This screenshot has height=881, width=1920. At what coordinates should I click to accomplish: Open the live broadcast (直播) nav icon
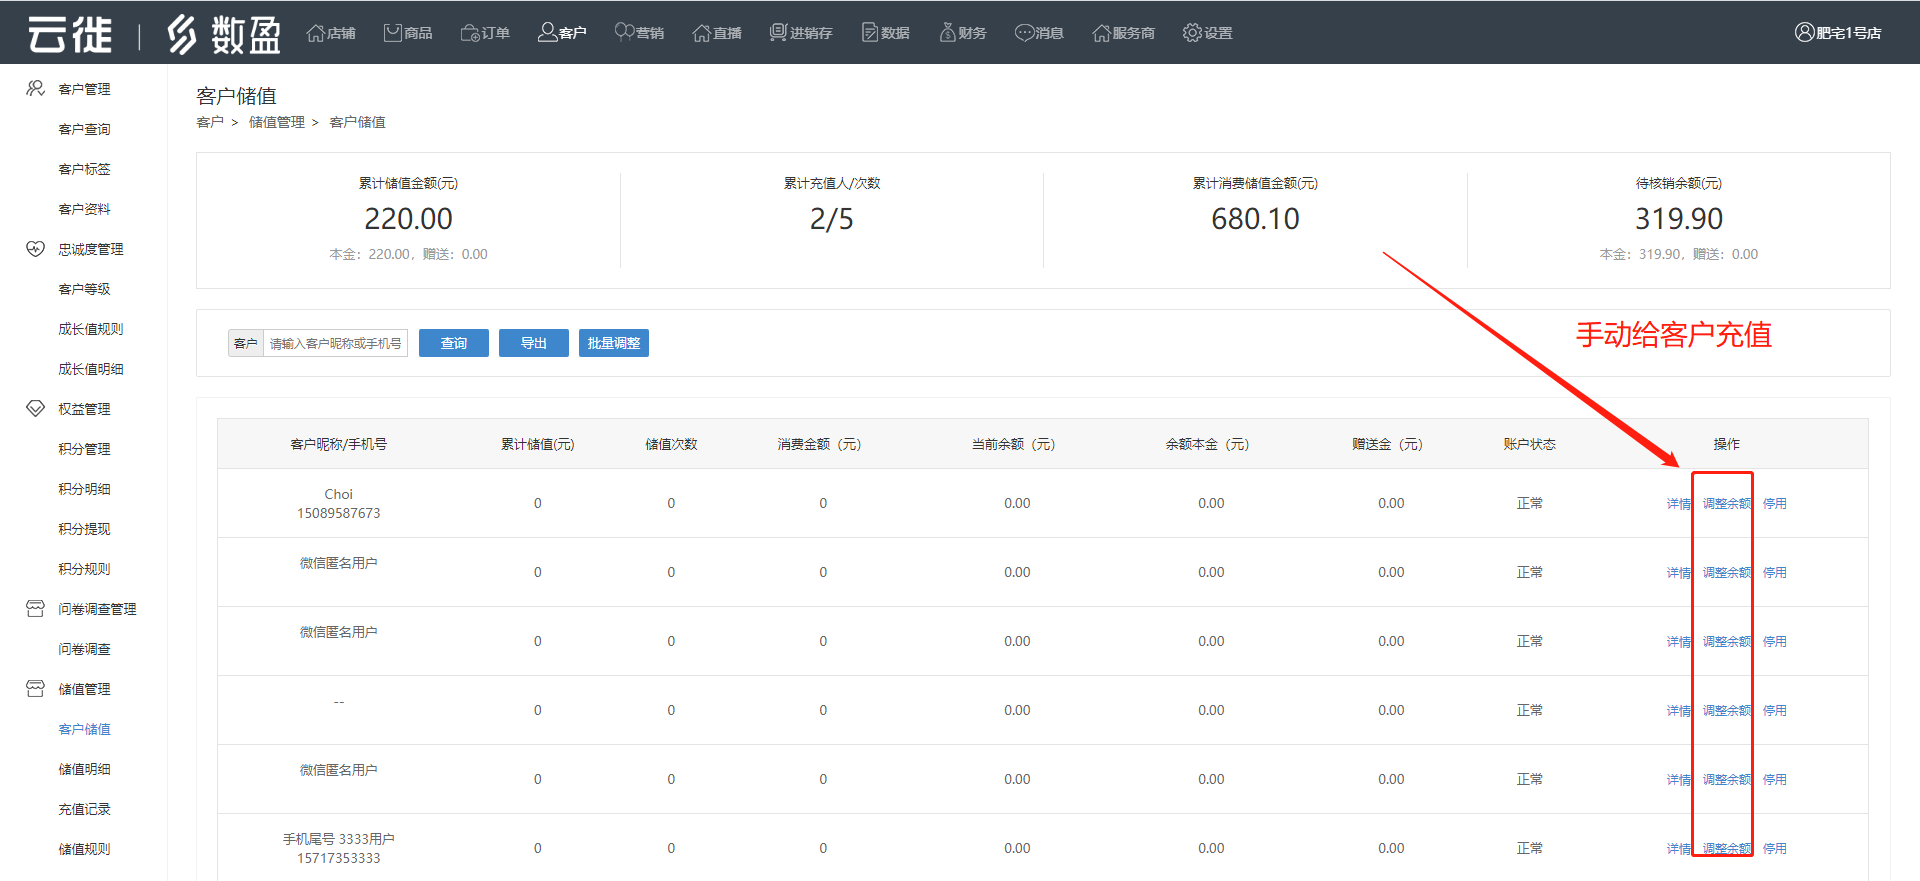(x=701, y=33)
